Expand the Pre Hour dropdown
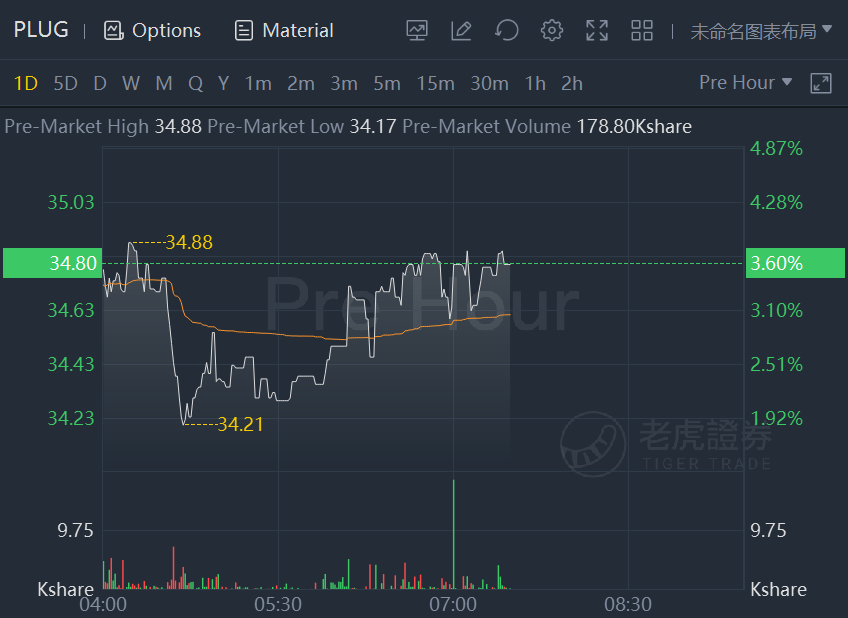Viewport: 848px width, 618px height. click(x=745, y=83)
